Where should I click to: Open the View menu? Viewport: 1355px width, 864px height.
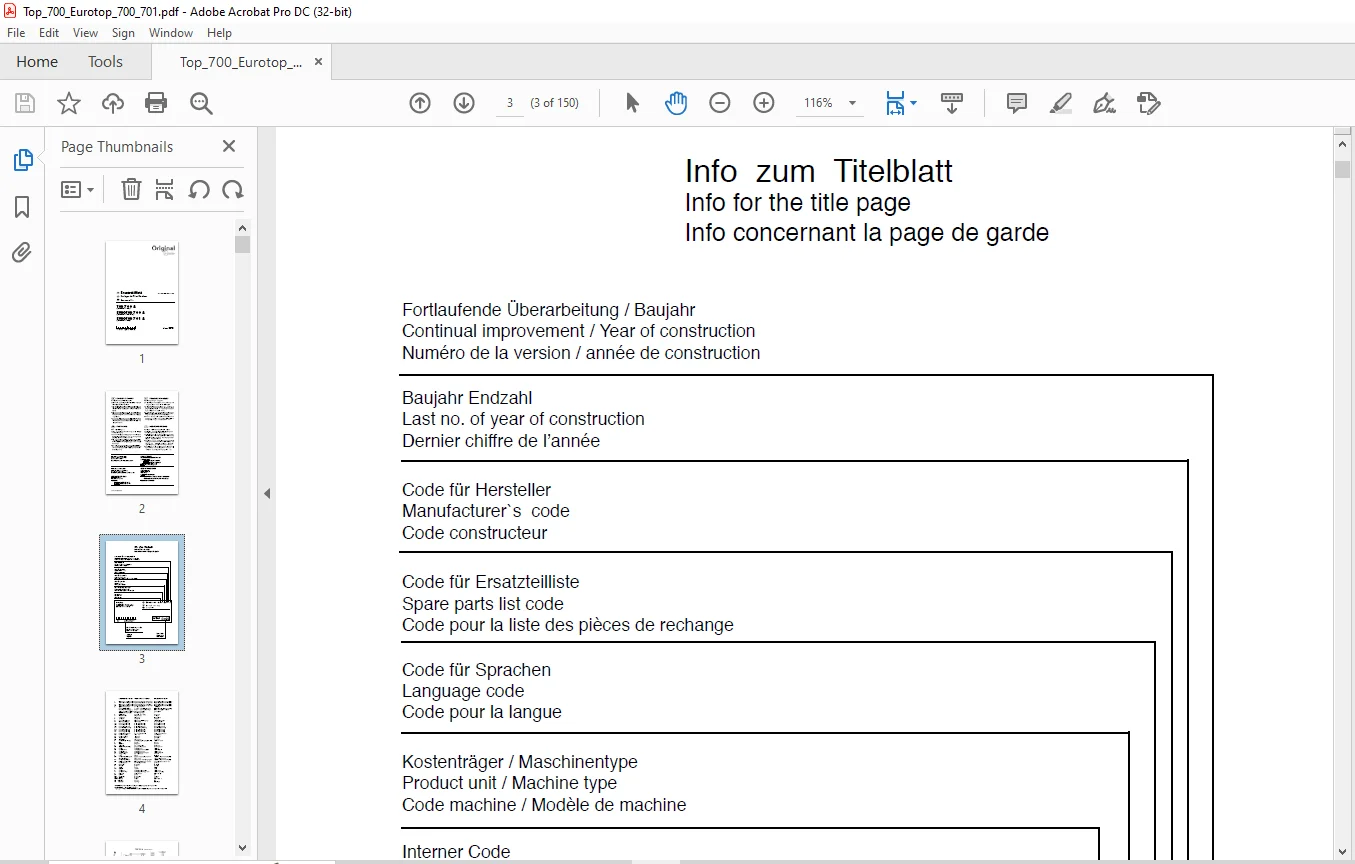pos(85,33)
